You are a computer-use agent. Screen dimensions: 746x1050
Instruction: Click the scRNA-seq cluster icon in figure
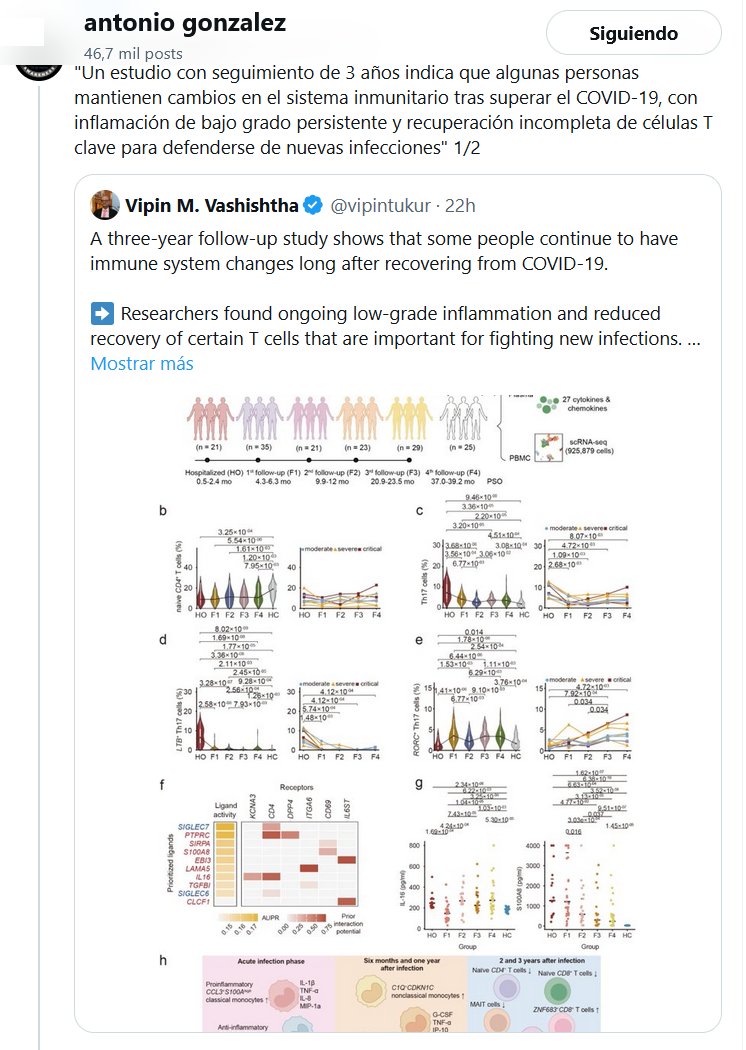pyautogui.click(x=546, y=442)
